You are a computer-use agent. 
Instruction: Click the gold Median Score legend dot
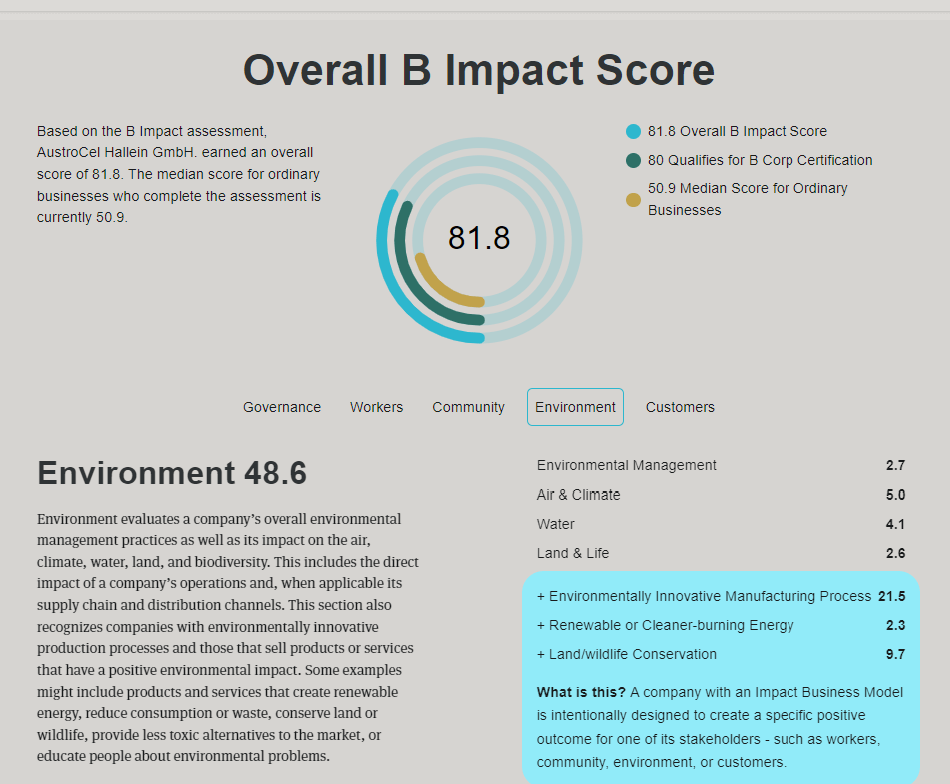point(633,200)
